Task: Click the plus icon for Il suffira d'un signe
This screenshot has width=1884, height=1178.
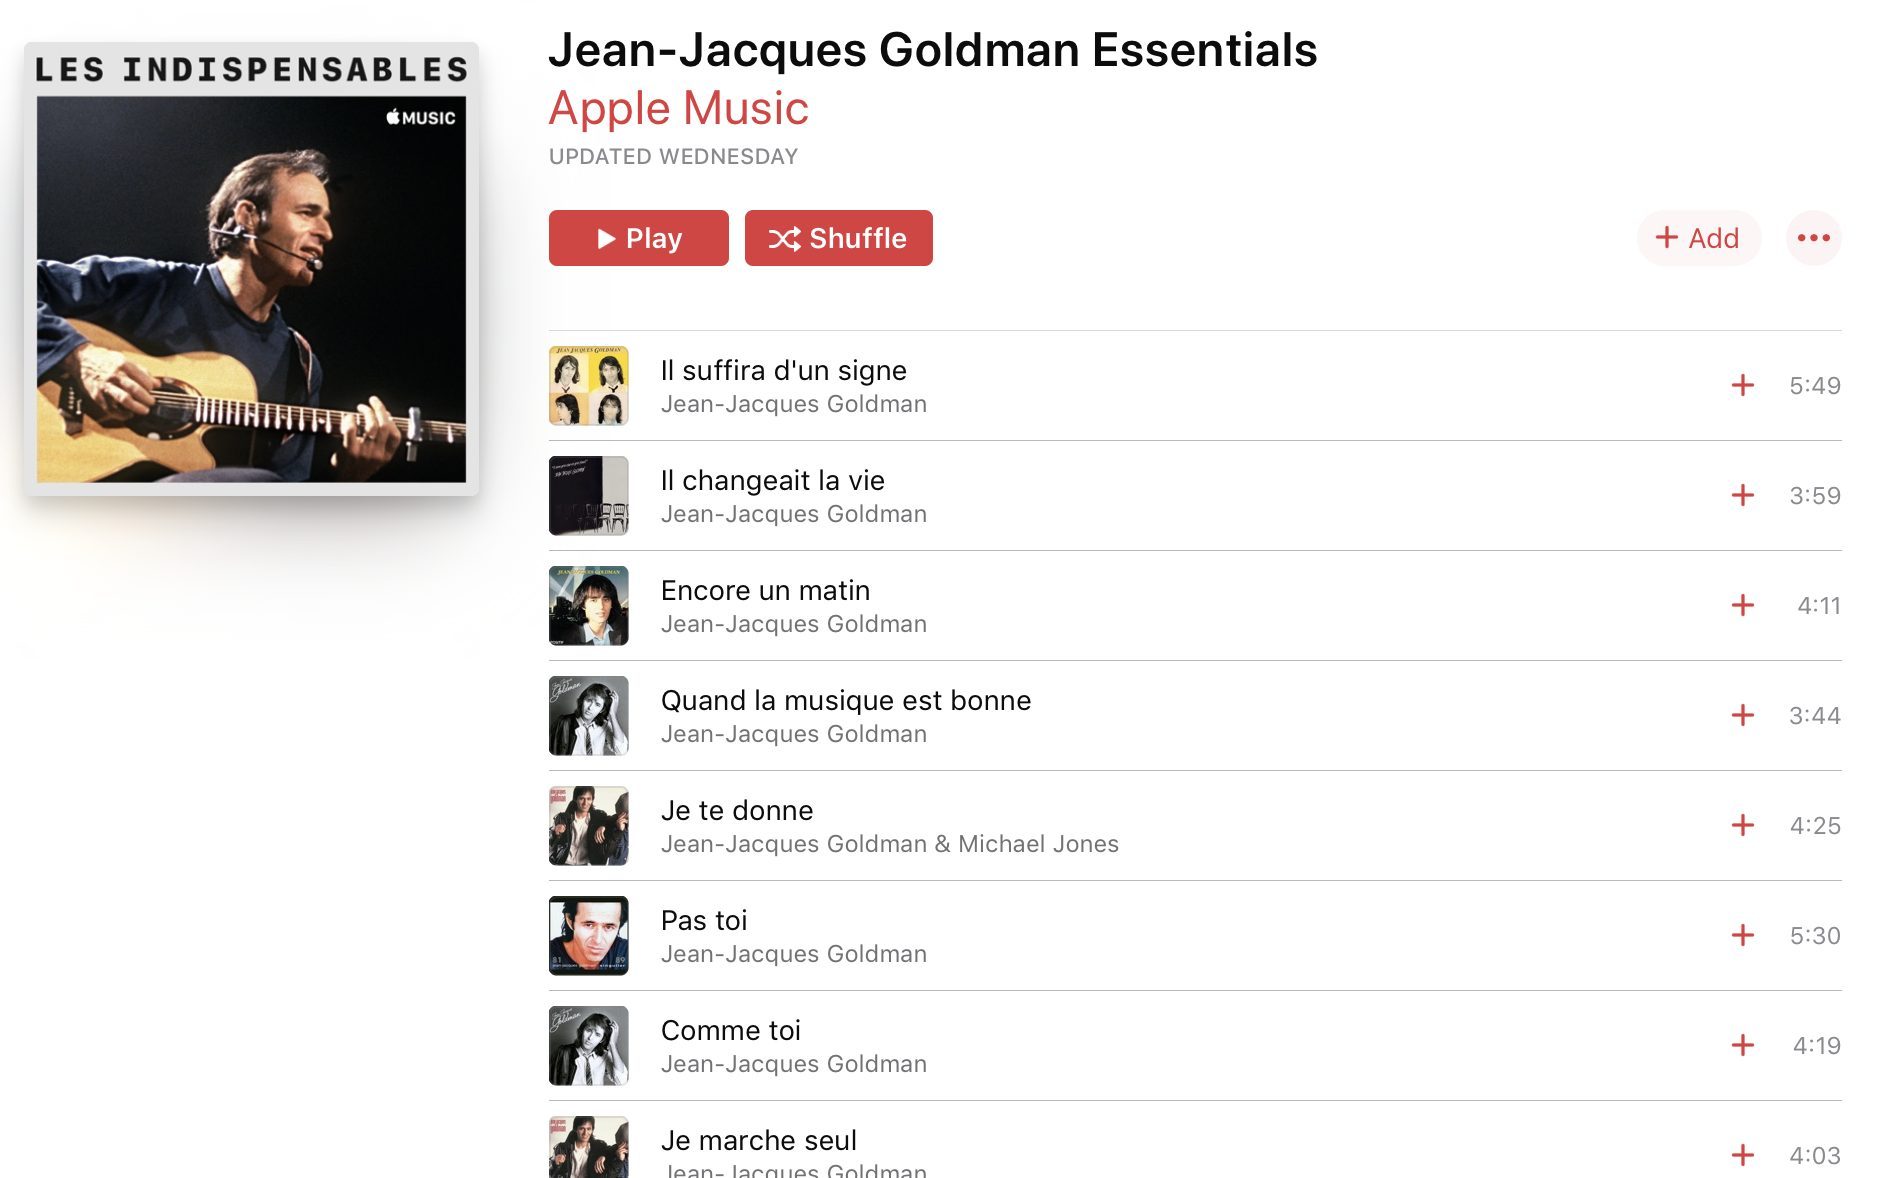Action: pyautogui.click(x=1742, y=385)
